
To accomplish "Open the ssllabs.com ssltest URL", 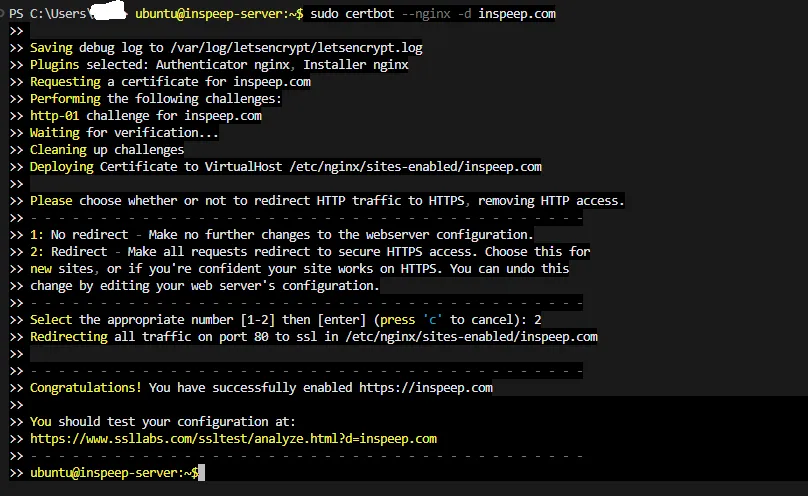I will 233,439.
